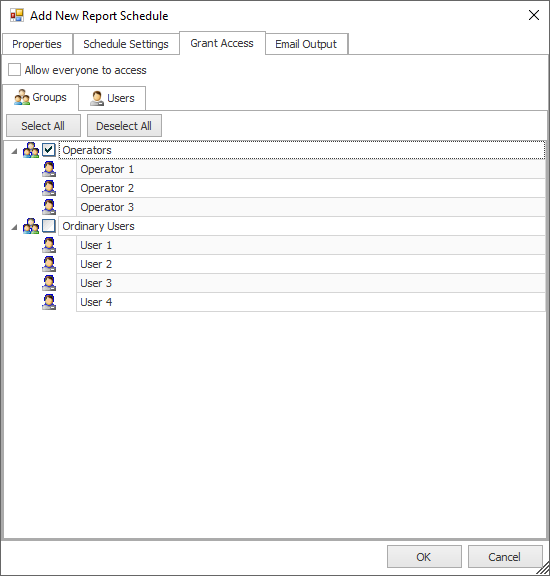Click the user icon beside Operator 1
Viewport: 550px width, 576px height.
point(49,169)
